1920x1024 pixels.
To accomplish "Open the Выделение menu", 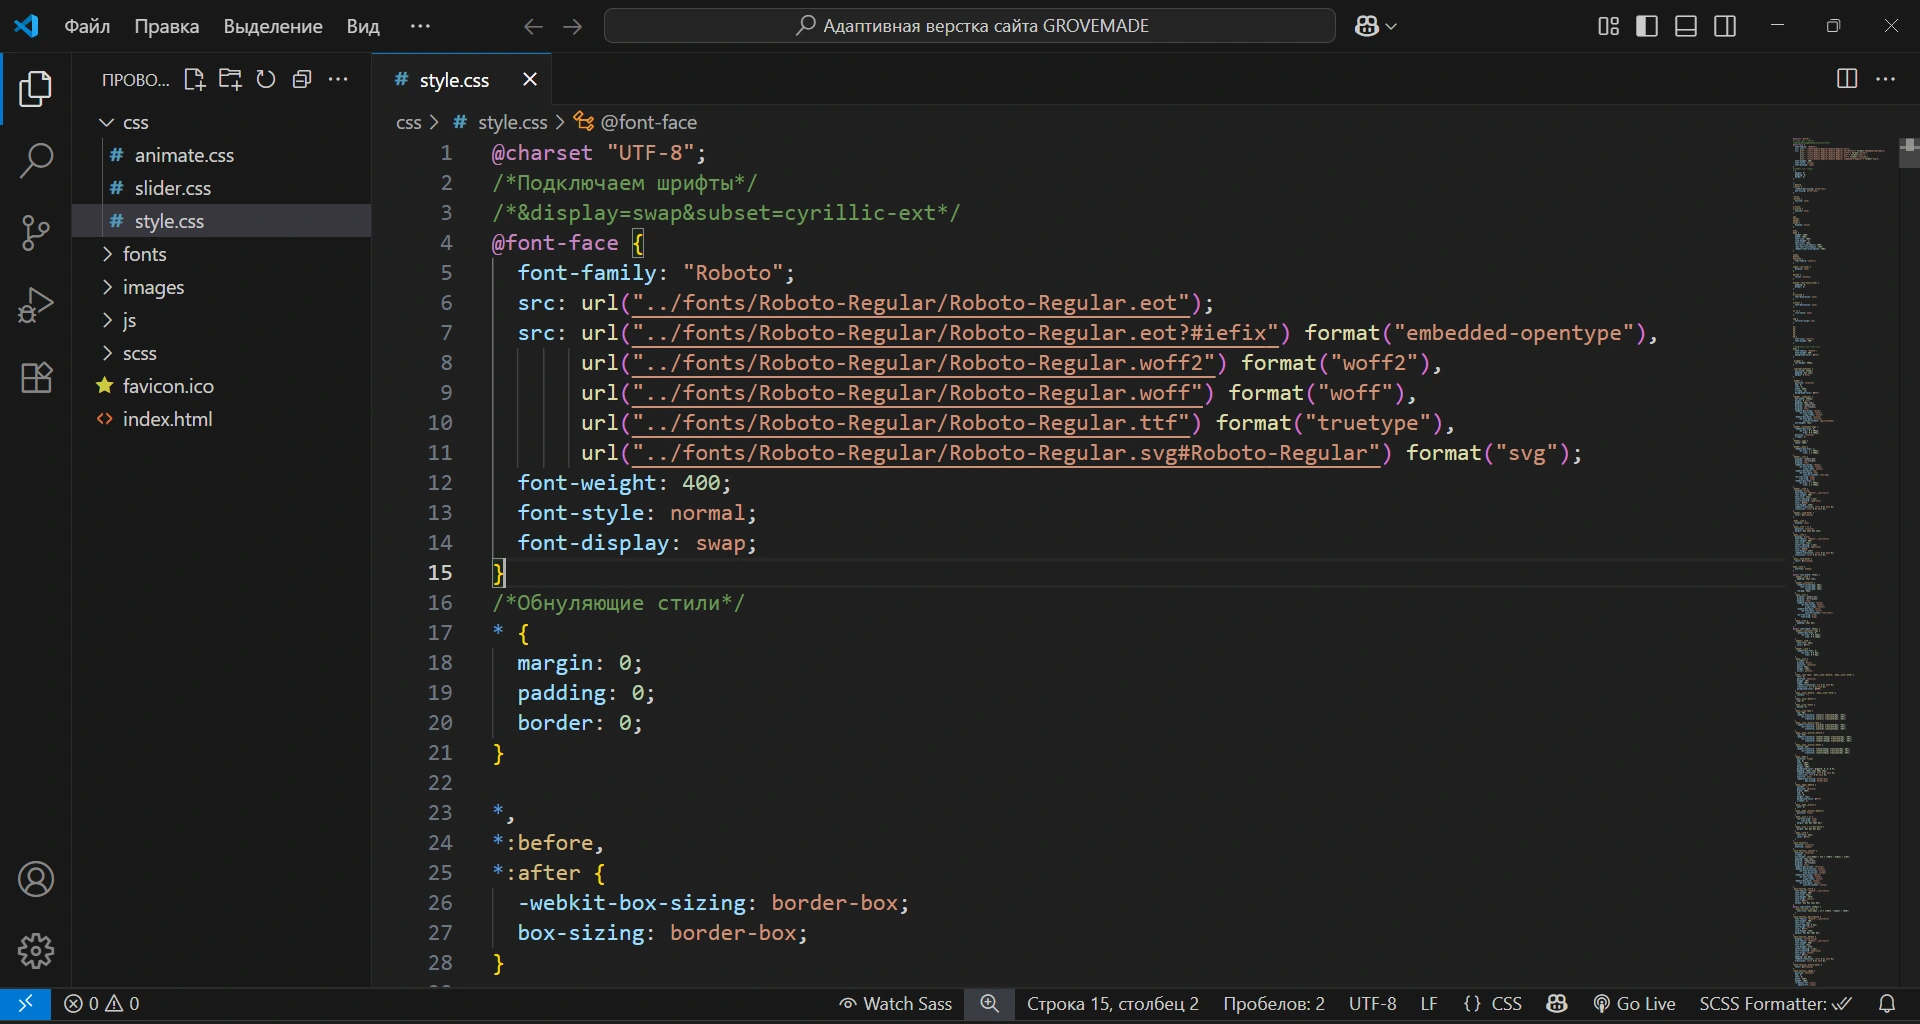I will [x=272, y=26].
